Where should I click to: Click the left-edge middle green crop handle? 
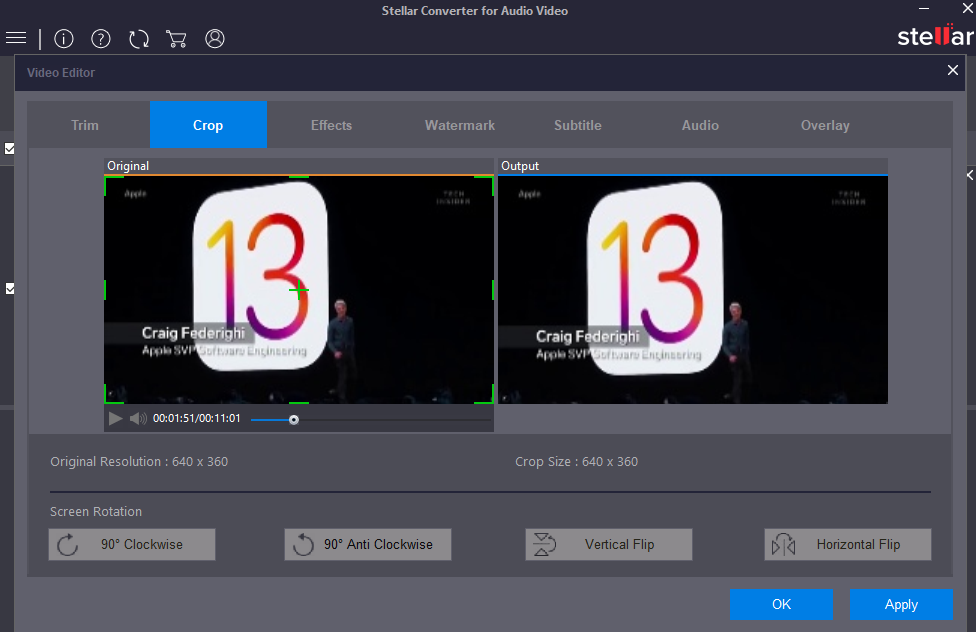105,290
